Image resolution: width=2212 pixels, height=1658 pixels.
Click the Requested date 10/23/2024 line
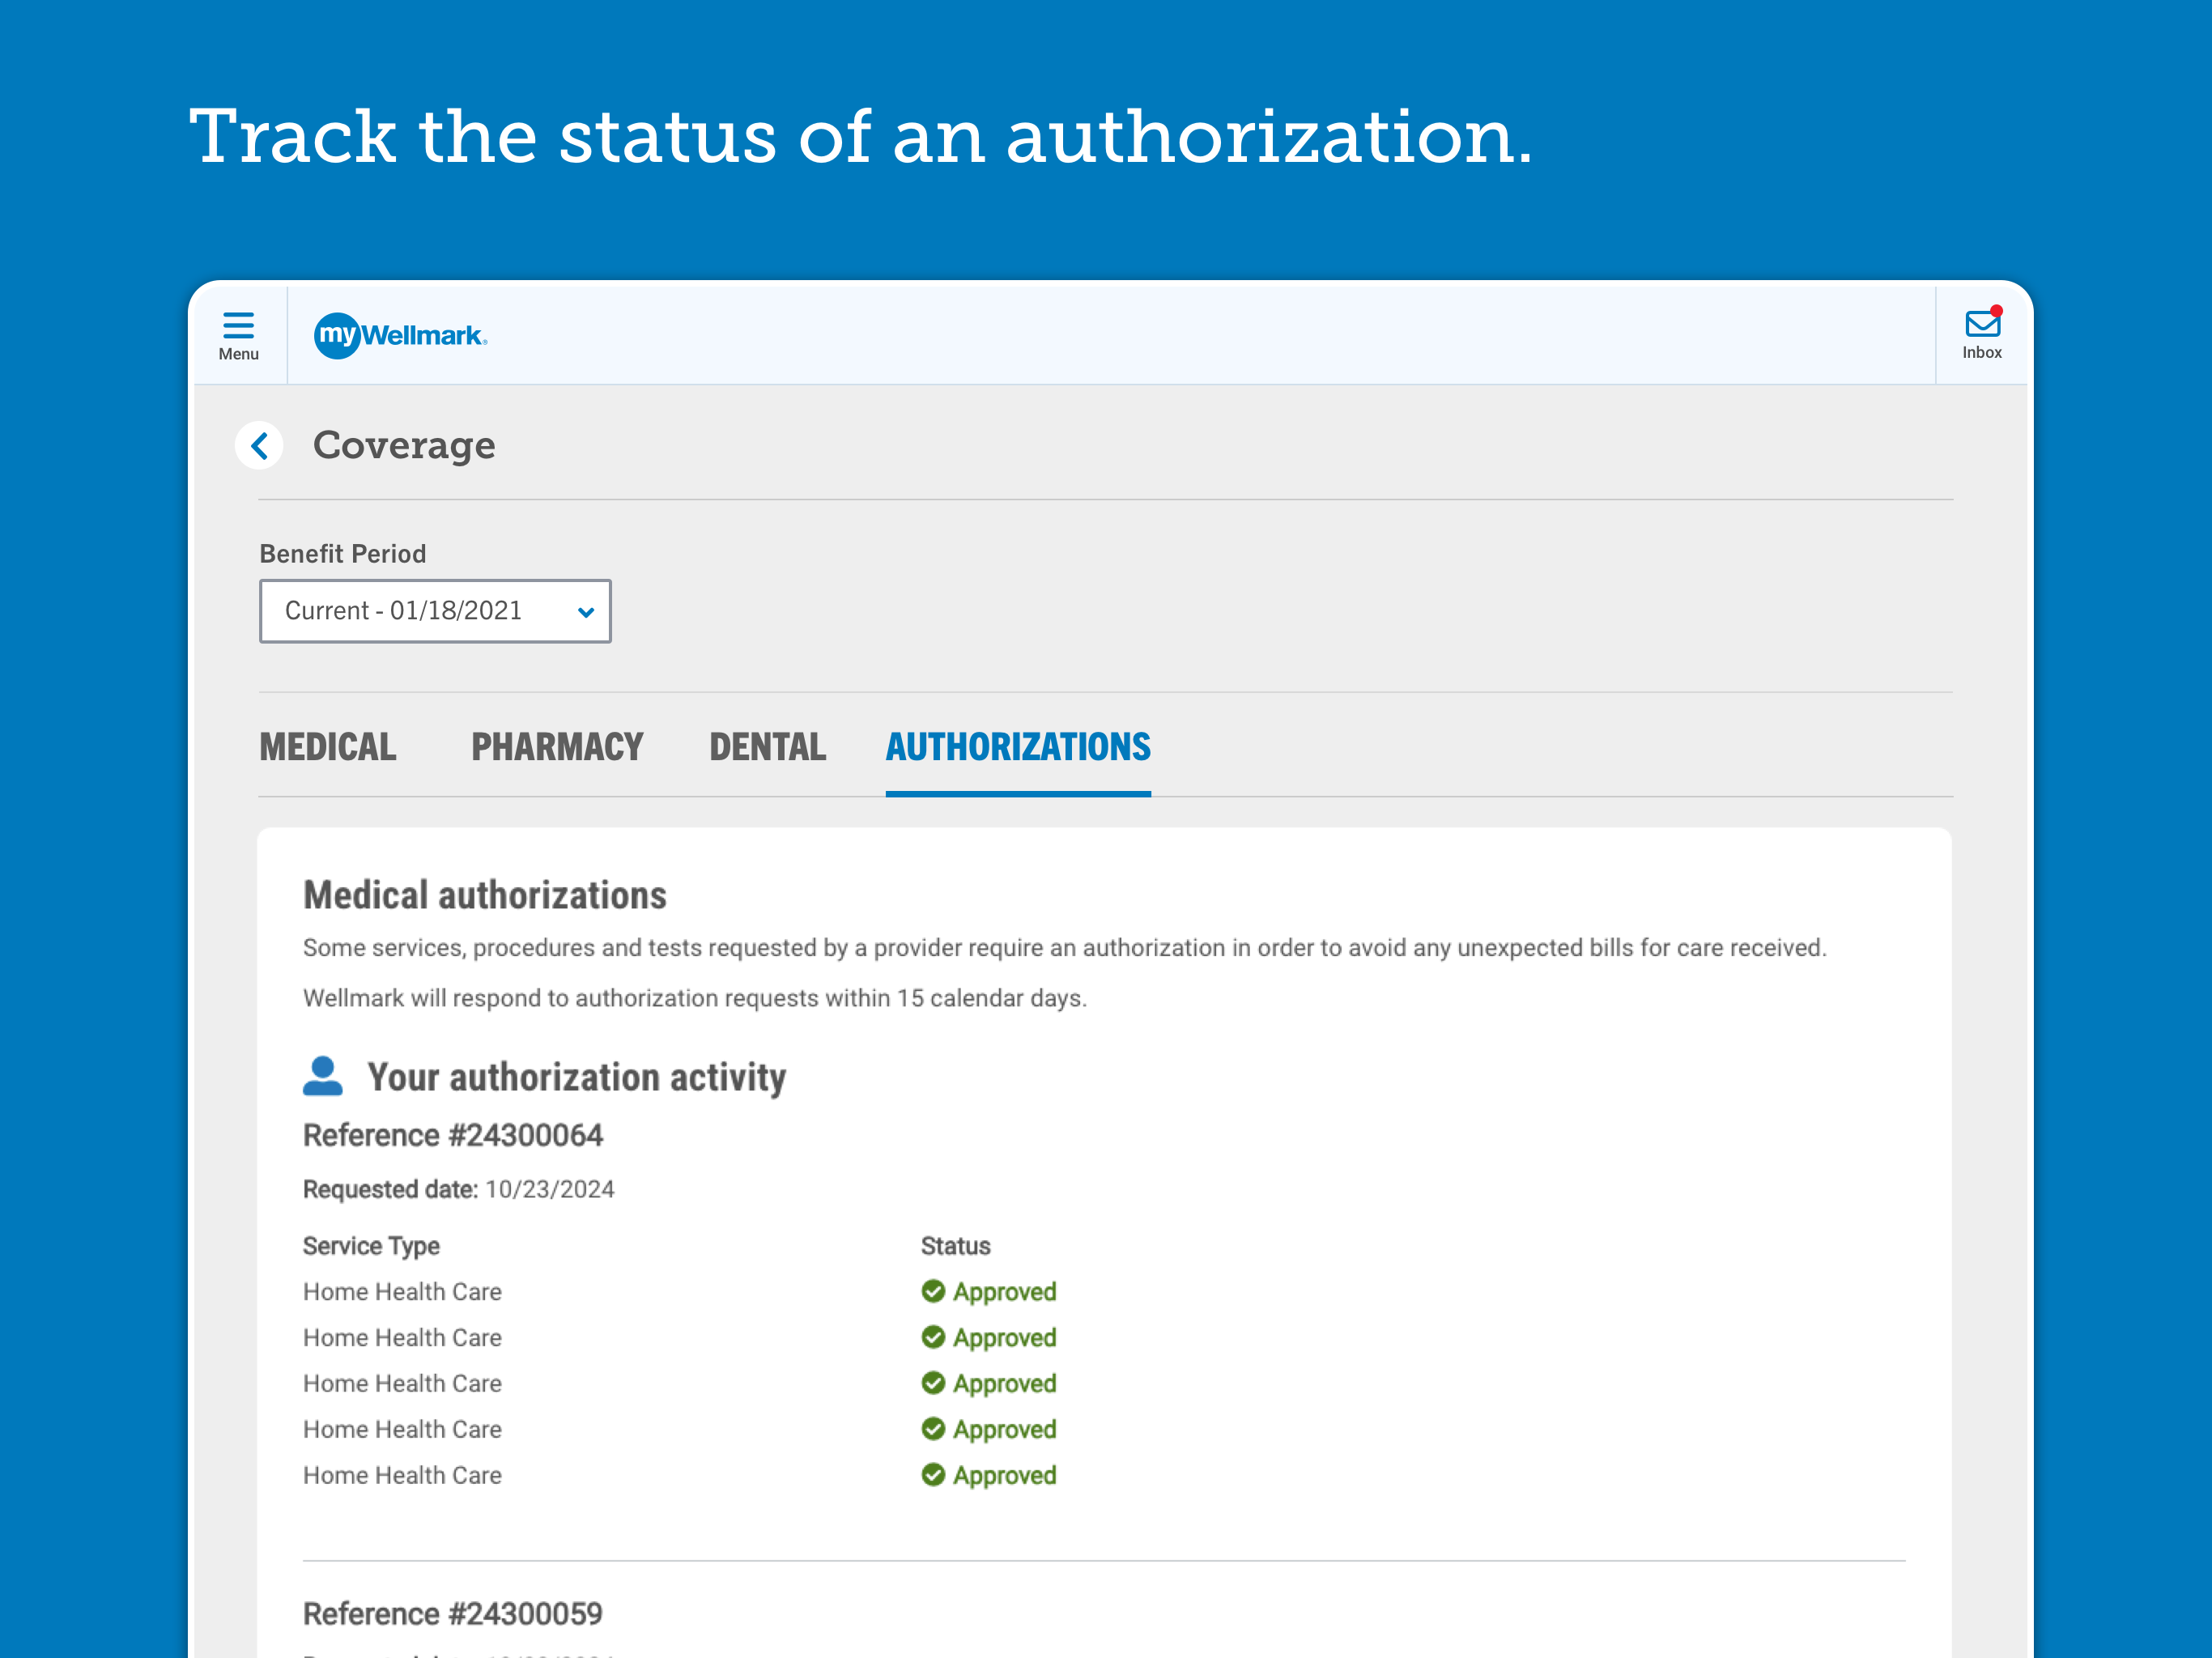click(459, 1189)
